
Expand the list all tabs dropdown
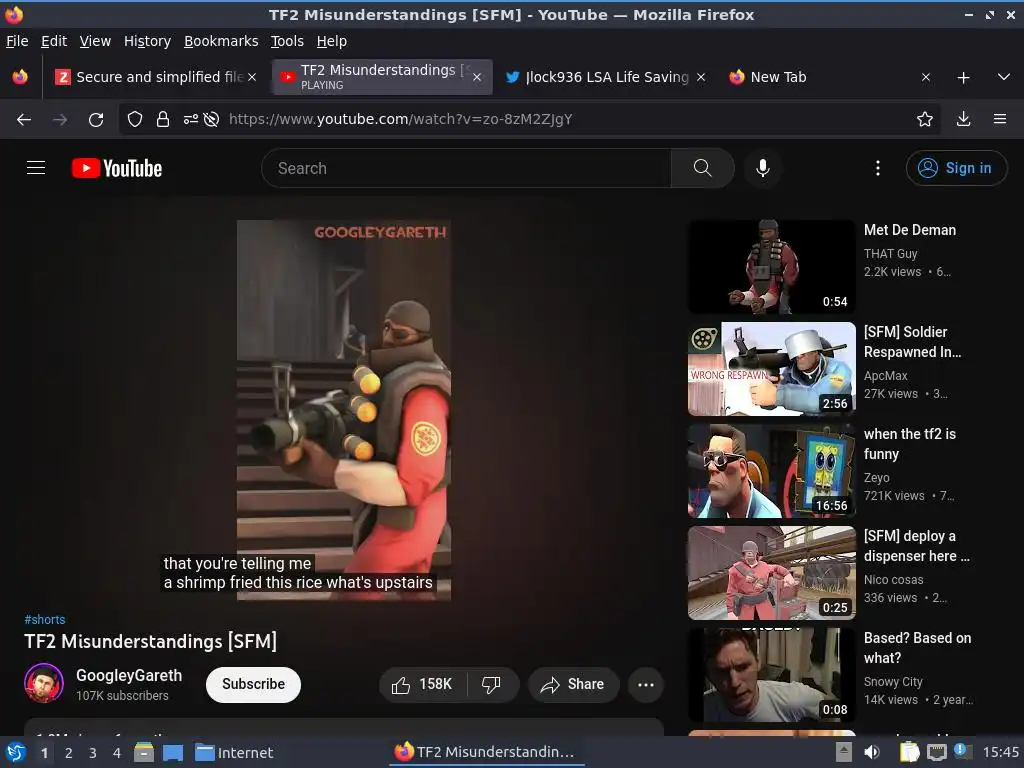point(1004,77)
